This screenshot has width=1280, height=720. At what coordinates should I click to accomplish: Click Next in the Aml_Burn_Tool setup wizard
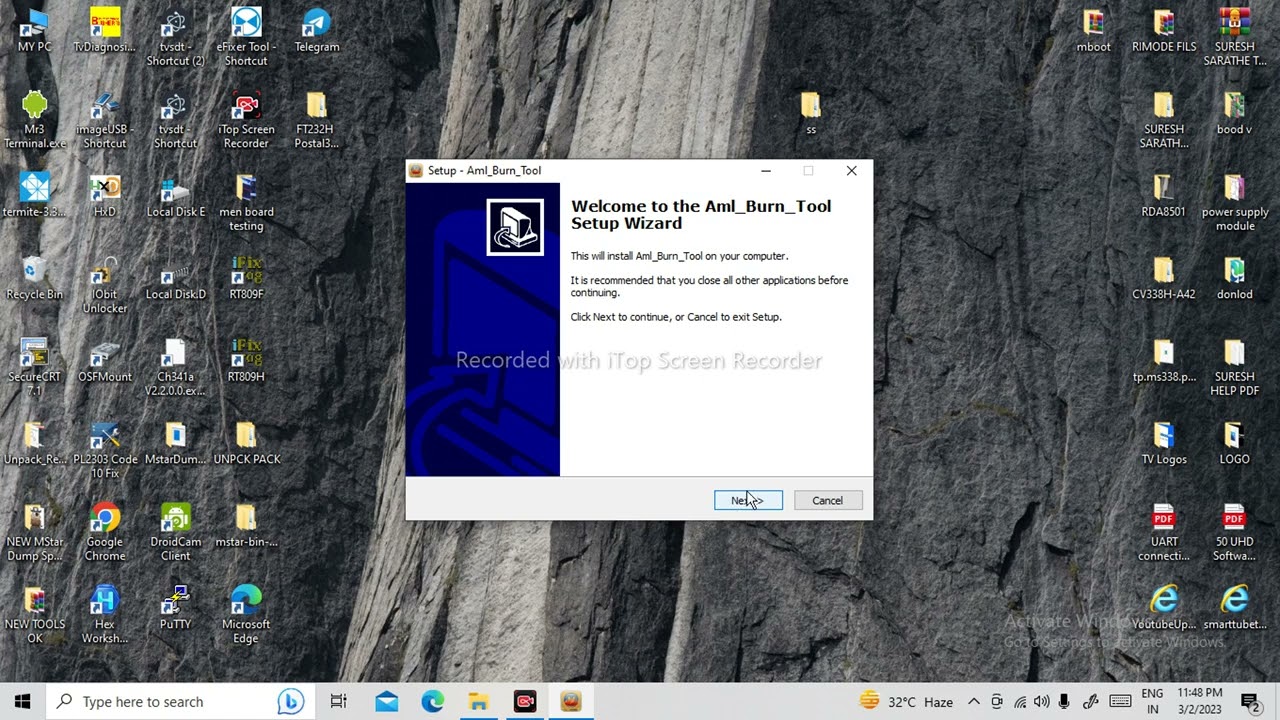point(748,500)
